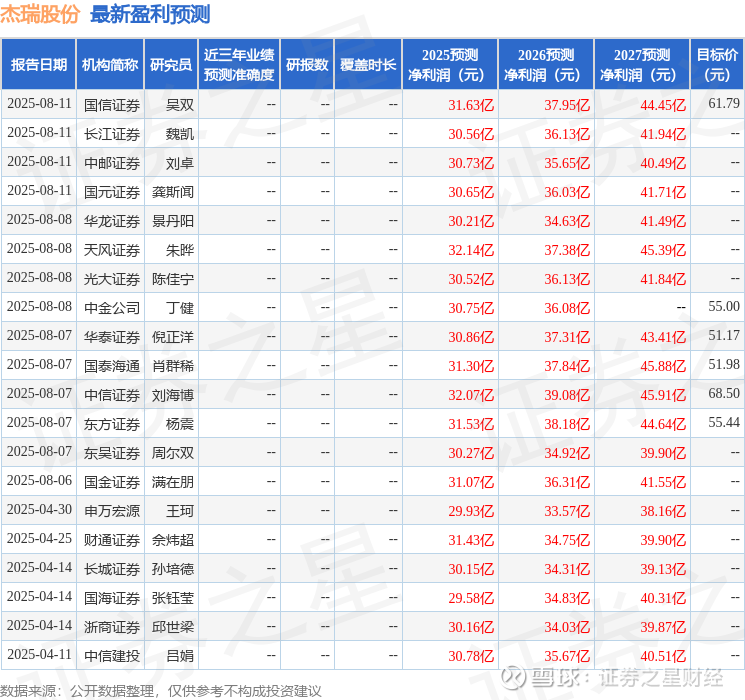Click target price 61.79

point(724,104)
